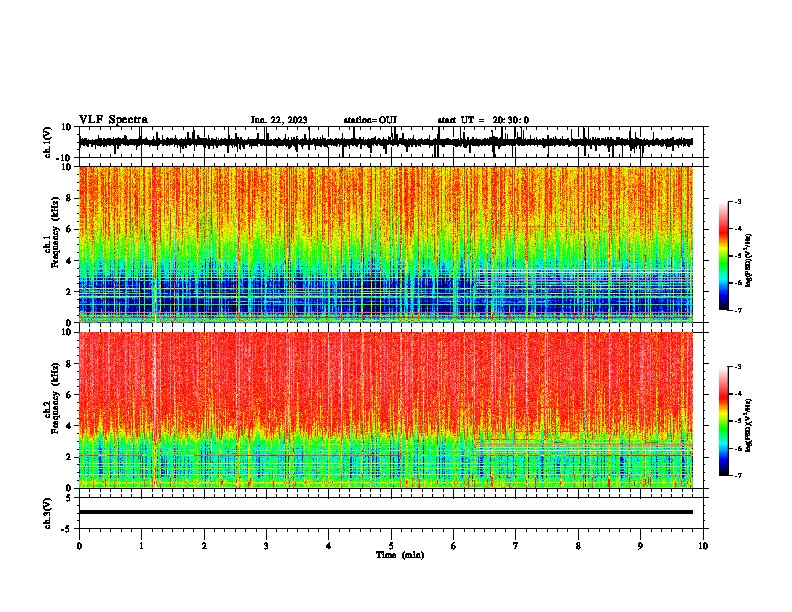Image resolution: width=792 pixels, height=612 pixels.
Task: Click the ch.3 voltage trace panel
Action: 393,513
